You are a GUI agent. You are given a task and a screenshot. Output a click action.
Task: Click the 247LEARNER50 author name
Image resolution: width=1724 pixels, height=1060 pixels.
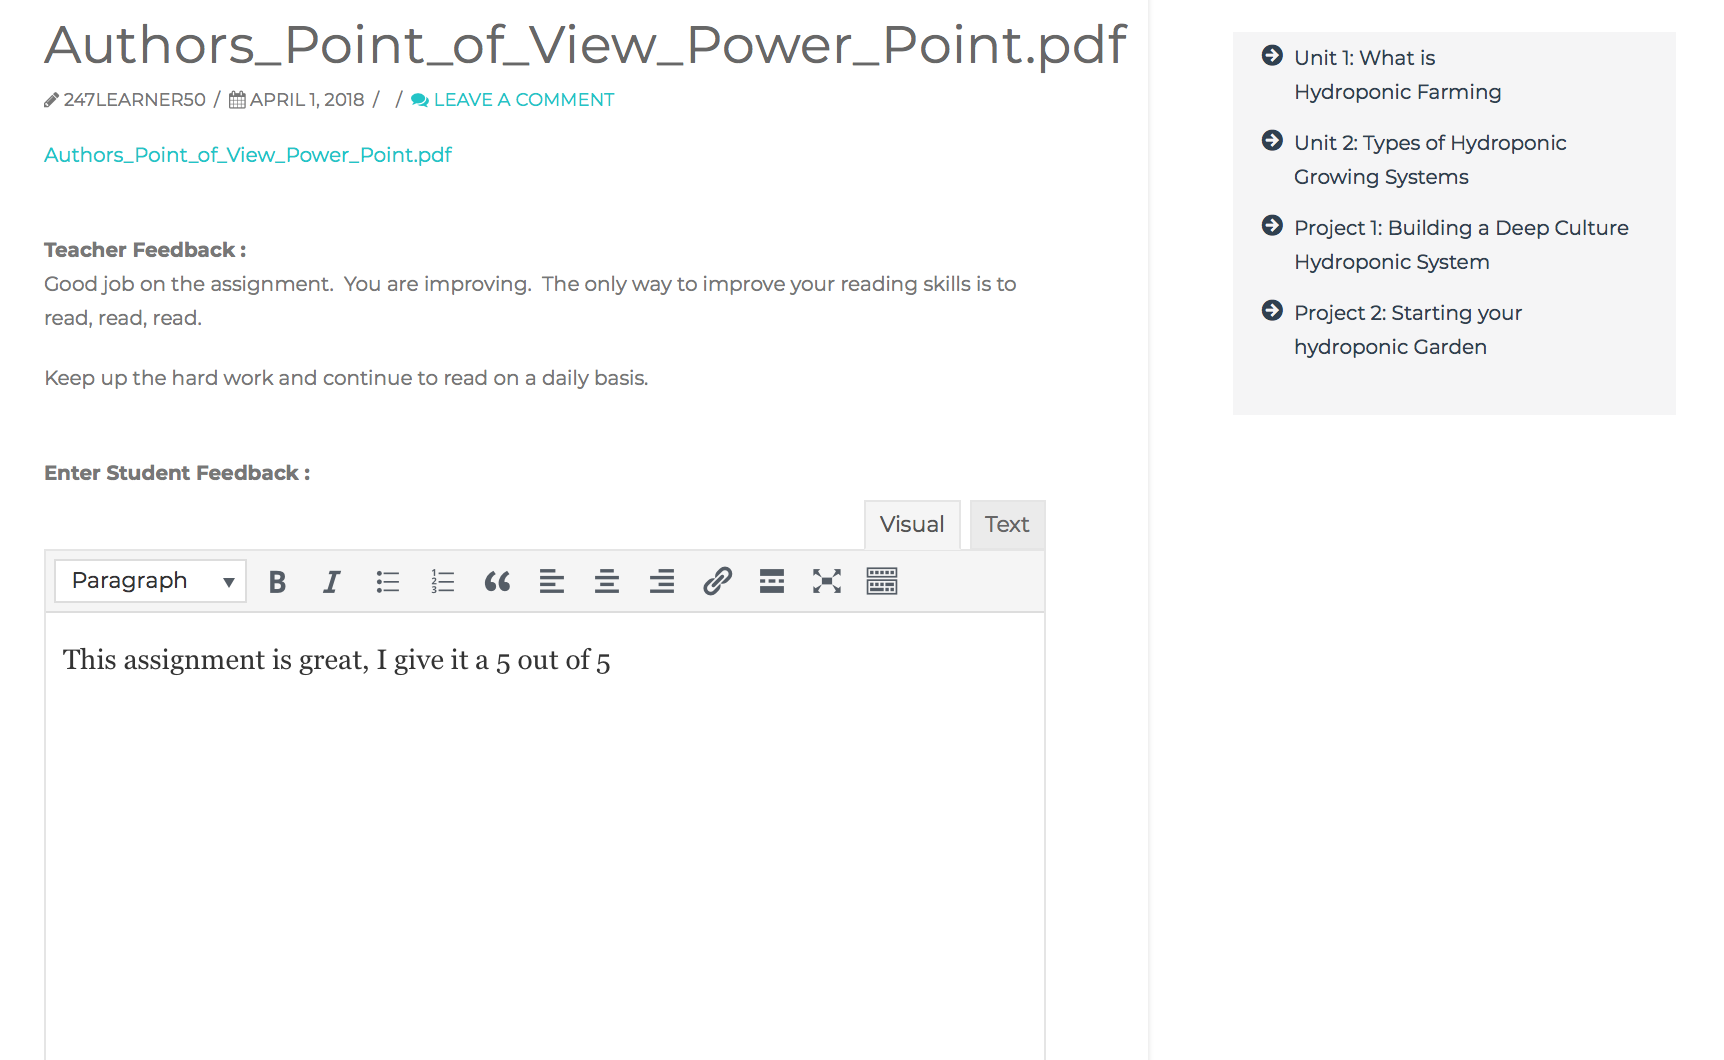point(135,100)
